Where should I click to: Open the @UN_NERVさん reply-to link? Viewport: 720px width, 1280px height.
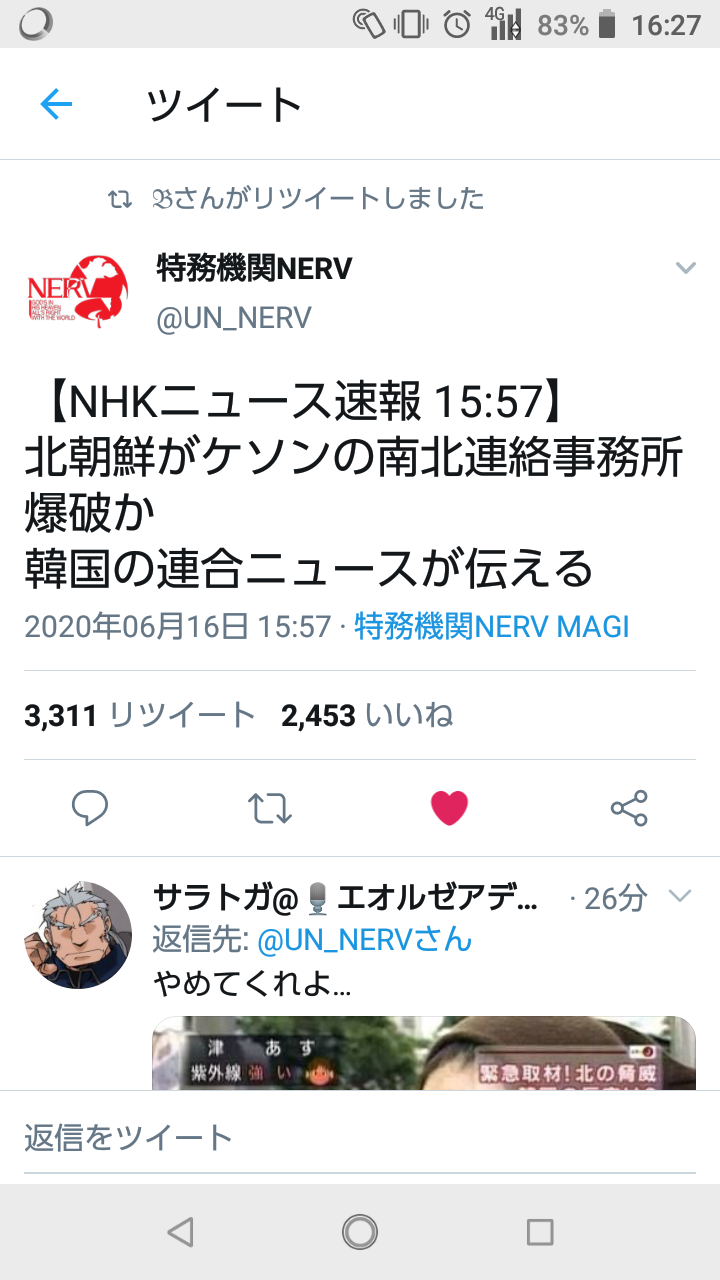(x=364, y=940)
